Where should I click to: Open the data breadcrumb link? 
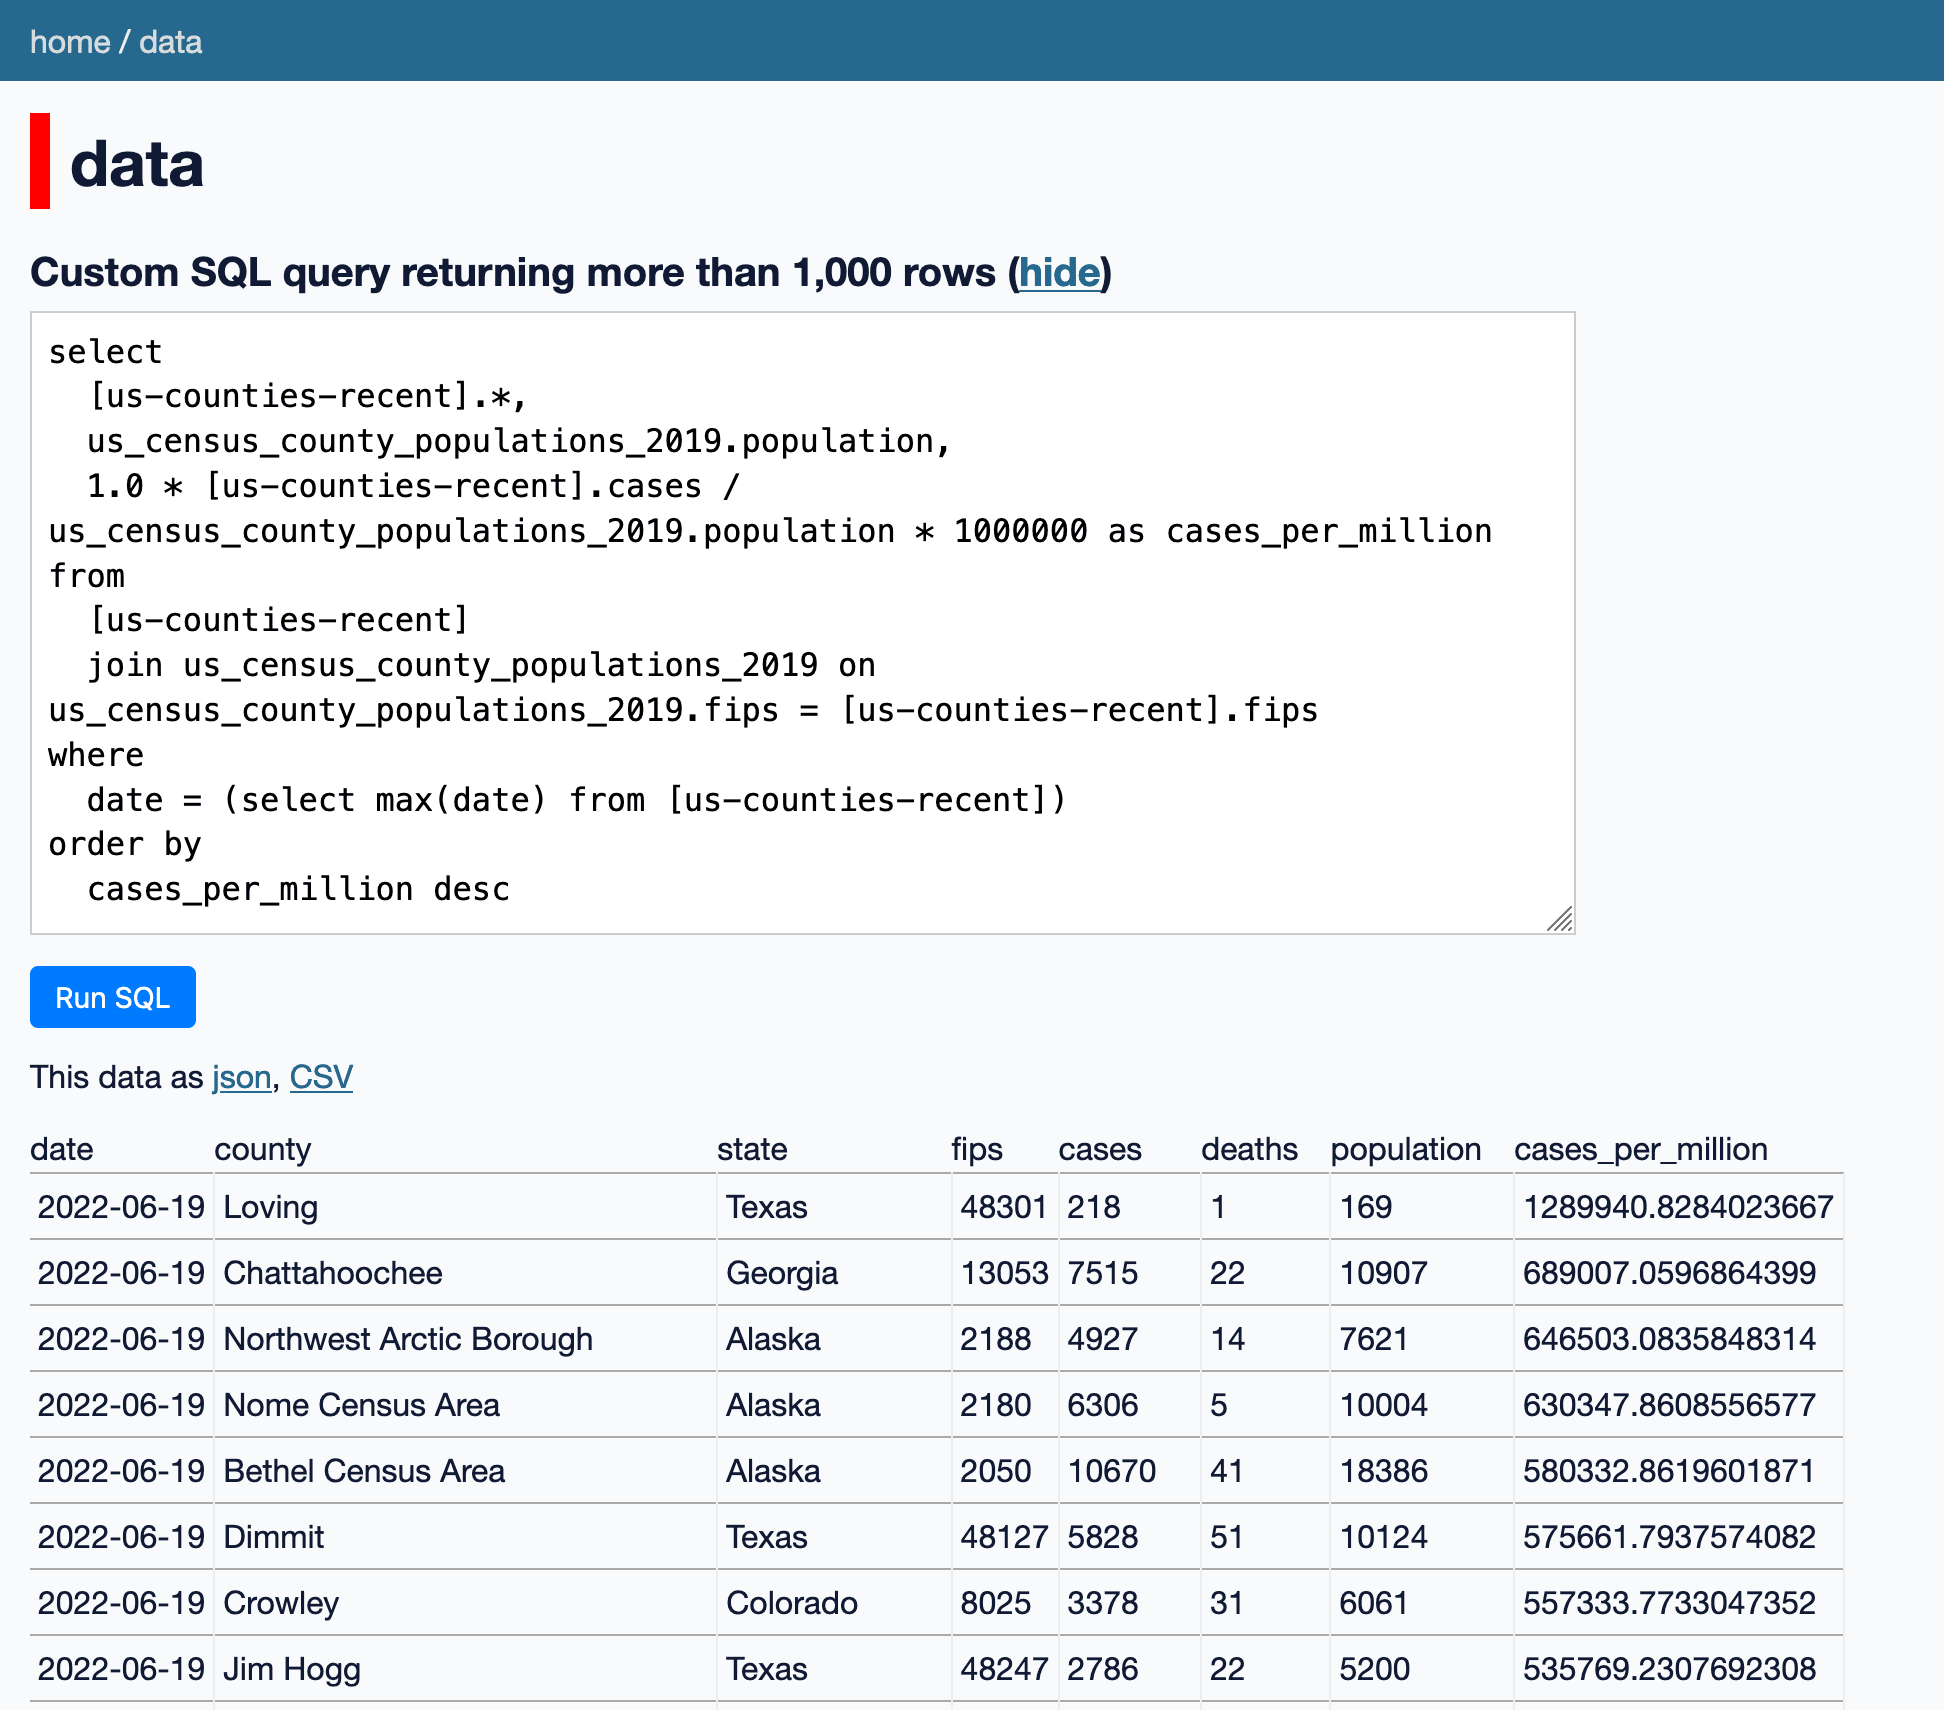(170, 42)
